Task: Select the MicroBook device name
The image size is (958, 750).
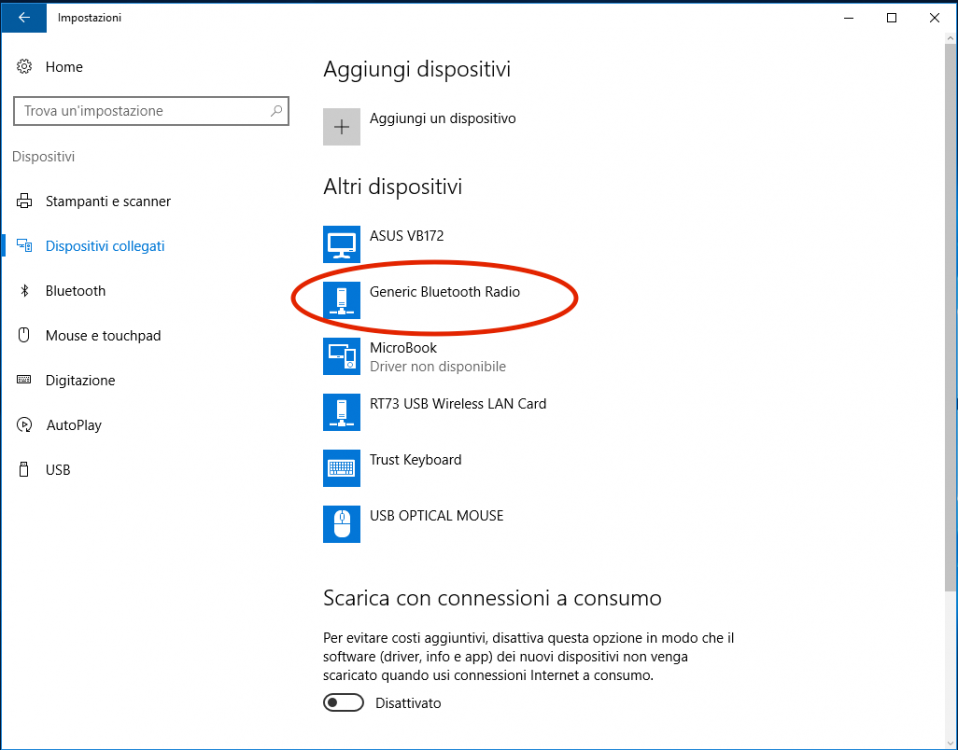Action: (x=403, y=348)
